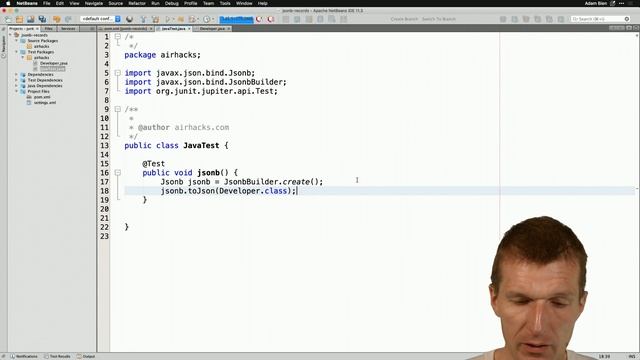Click the blue memory usage bar
The image size is (640, 360).
coord(236,19)
